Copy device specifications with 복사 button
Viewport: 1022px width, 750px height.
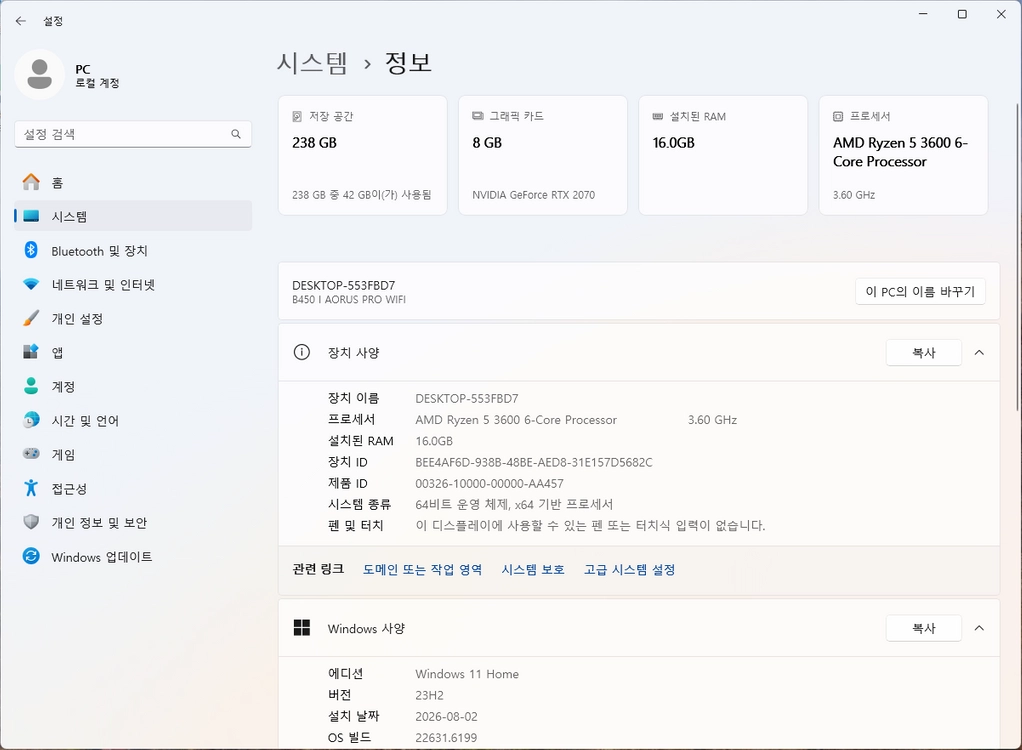point(924,353)
